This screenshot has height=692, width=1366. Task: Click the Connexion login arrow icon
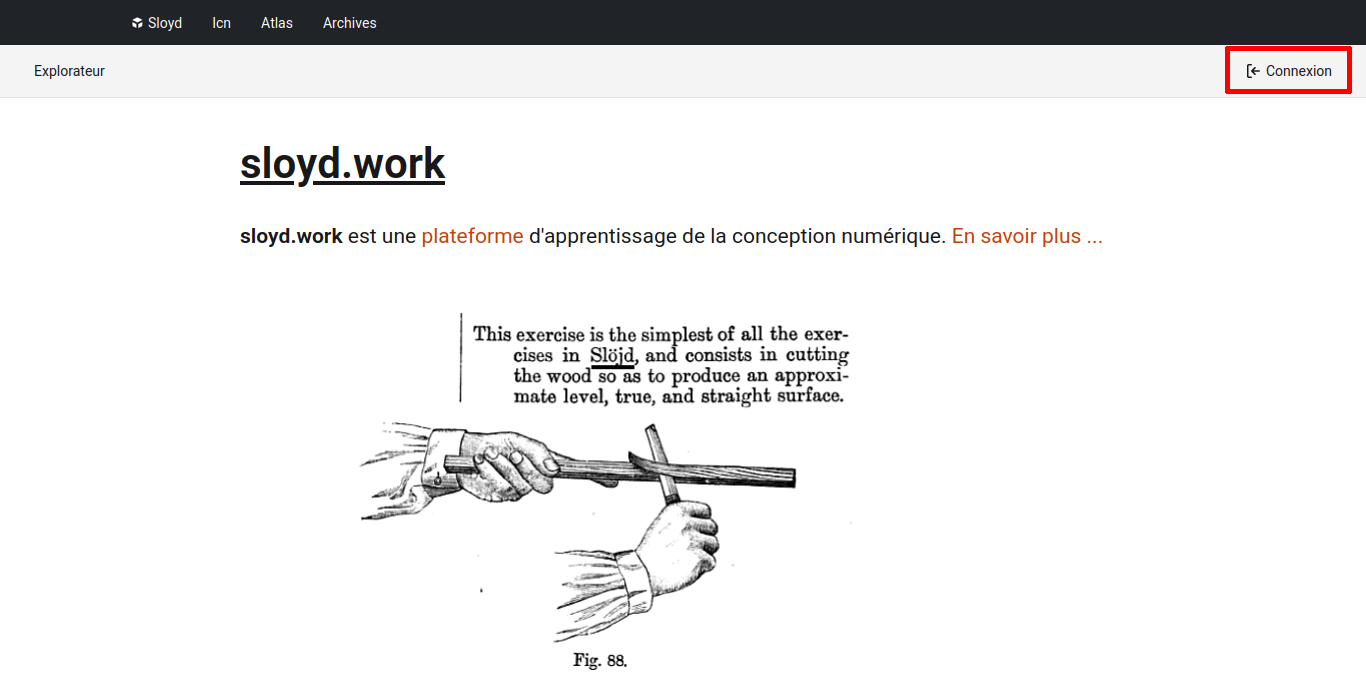coord(1252,71)
